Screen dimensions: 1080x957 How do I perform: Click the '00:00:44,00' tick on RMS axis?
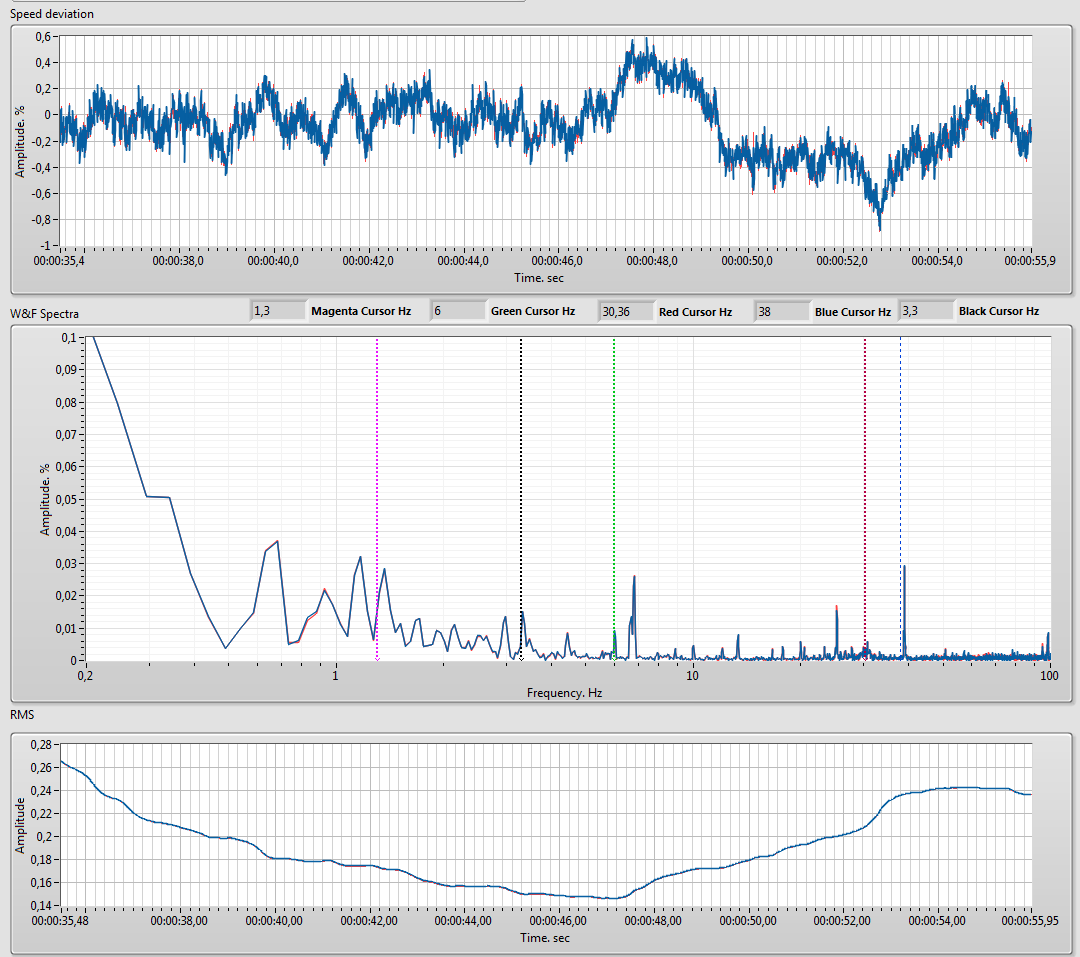click(x=464, y=920)
